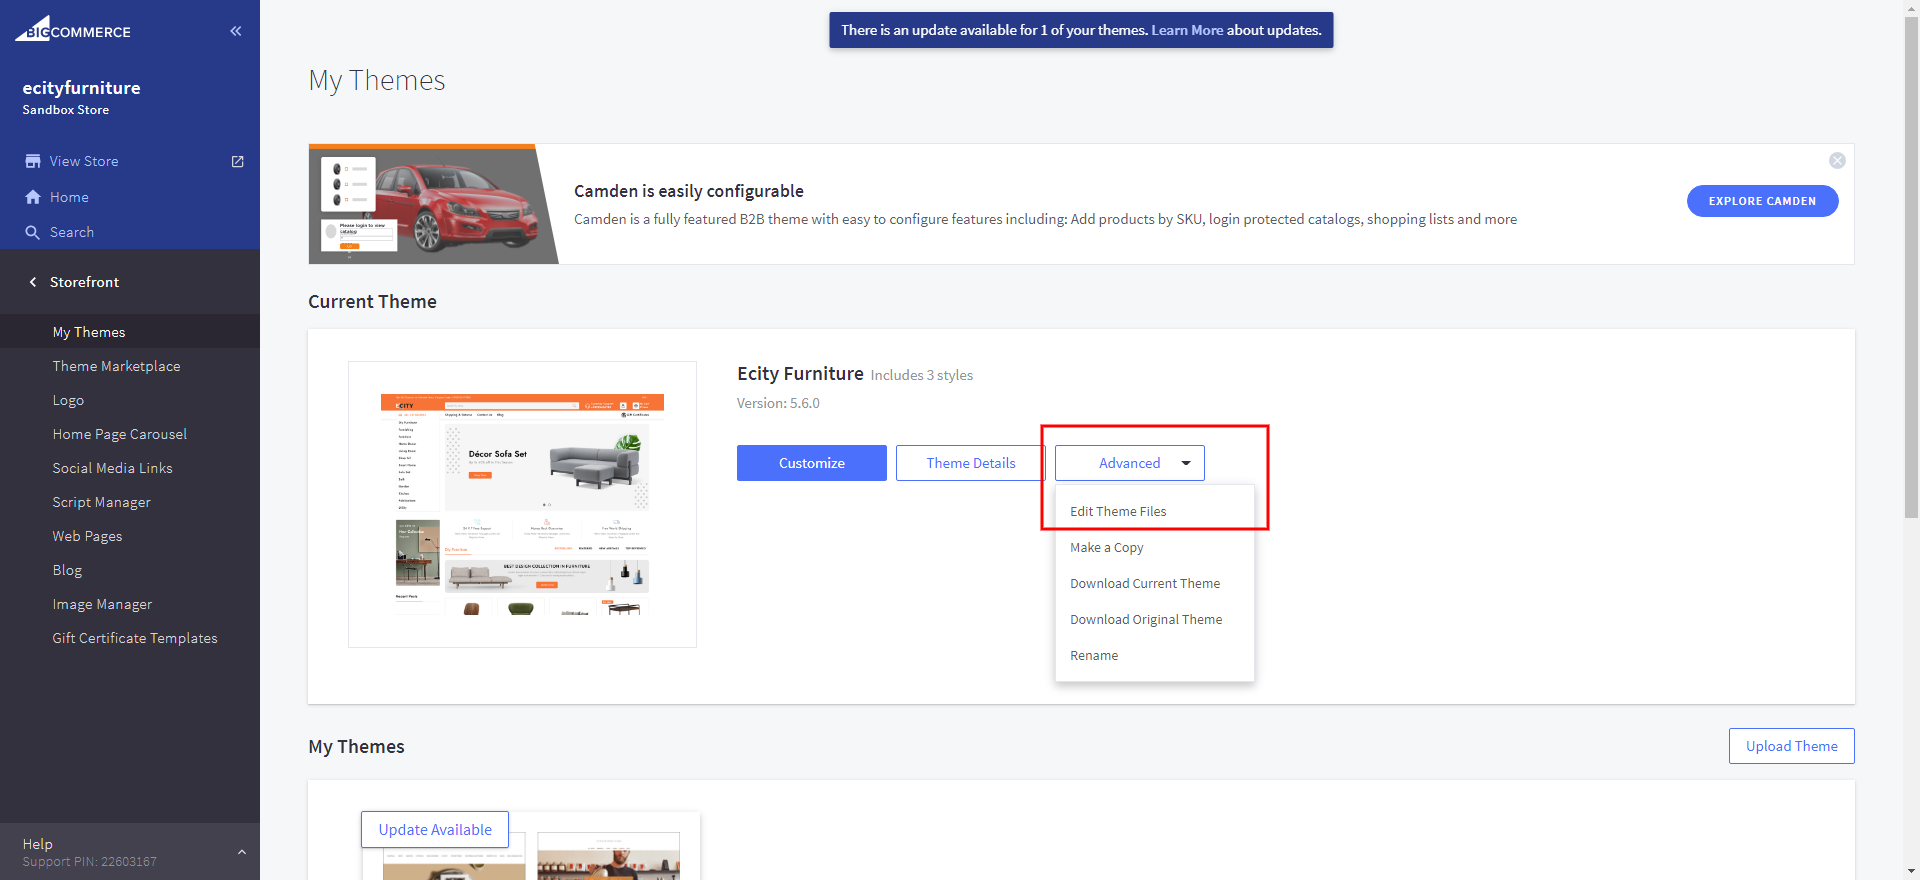This screenshot has height=880, width=1920.
Task: Expand the Help panel chevron
Action: click(241, 852)
